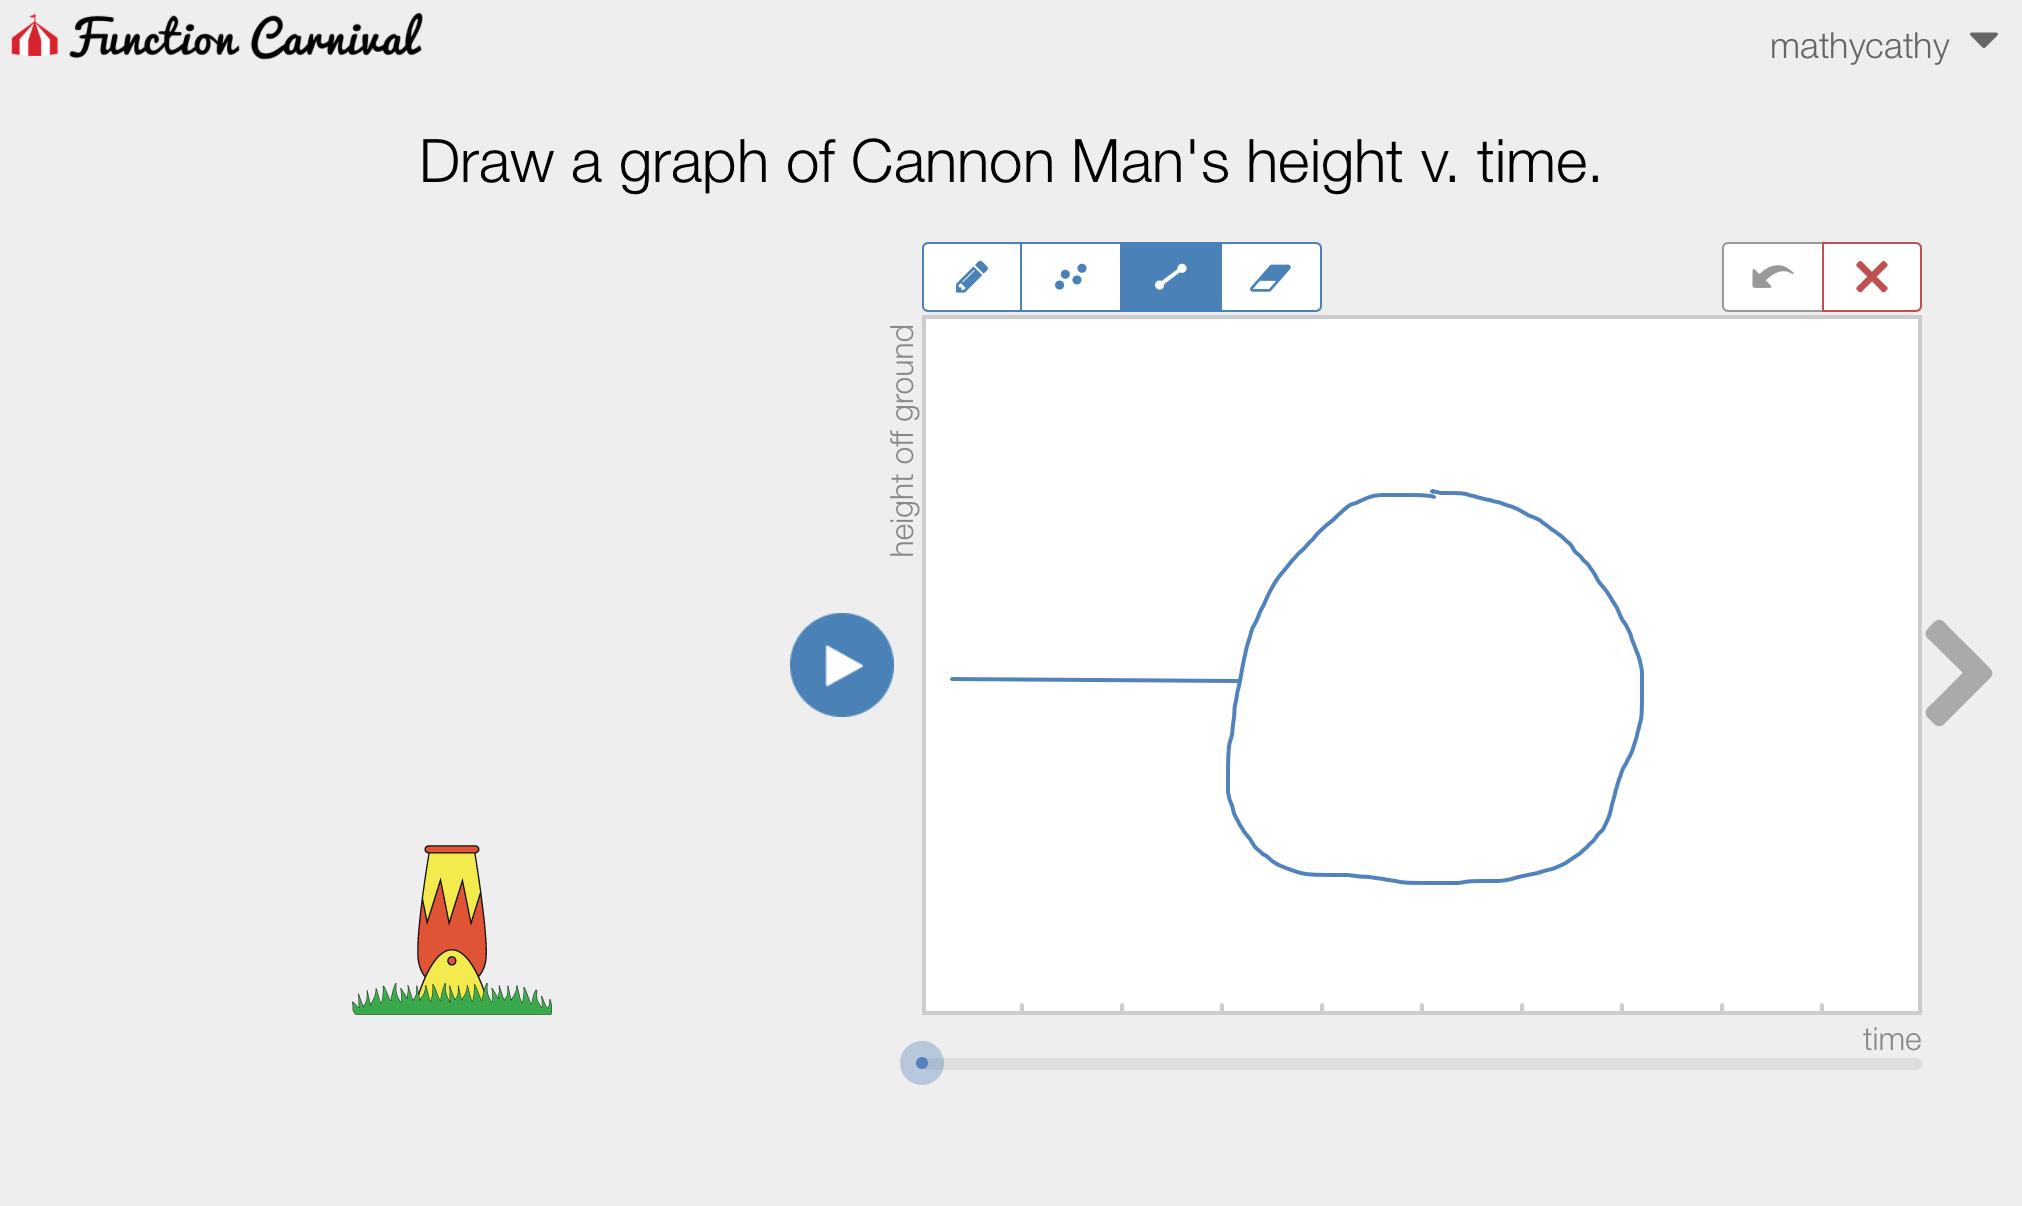Select the plot points tool
The image size is (2022, 1206).
coord(1070,277)
